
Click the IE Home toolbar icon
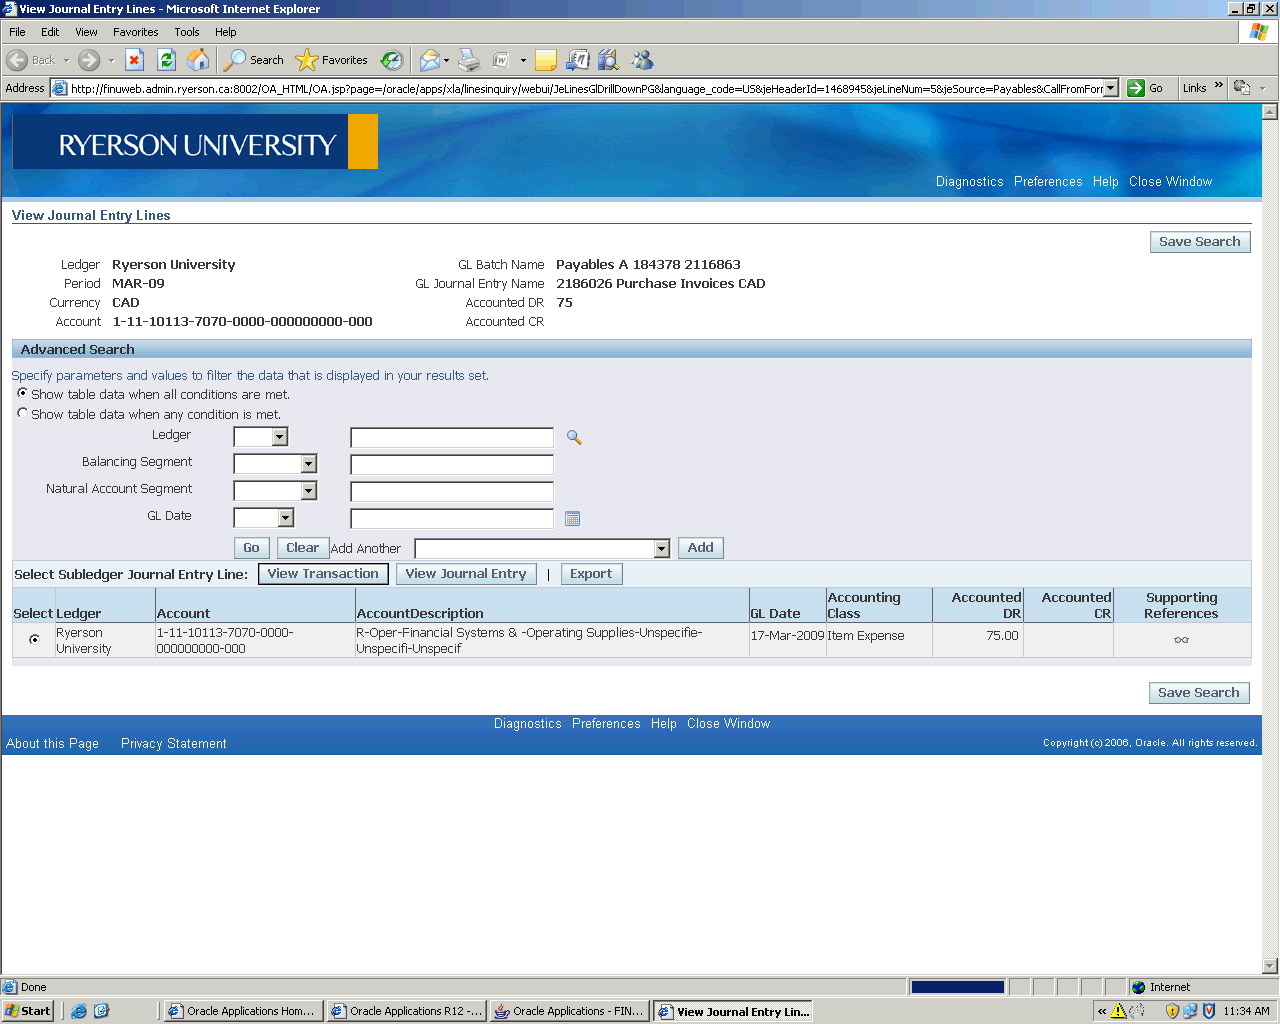(x=199, y=60)
